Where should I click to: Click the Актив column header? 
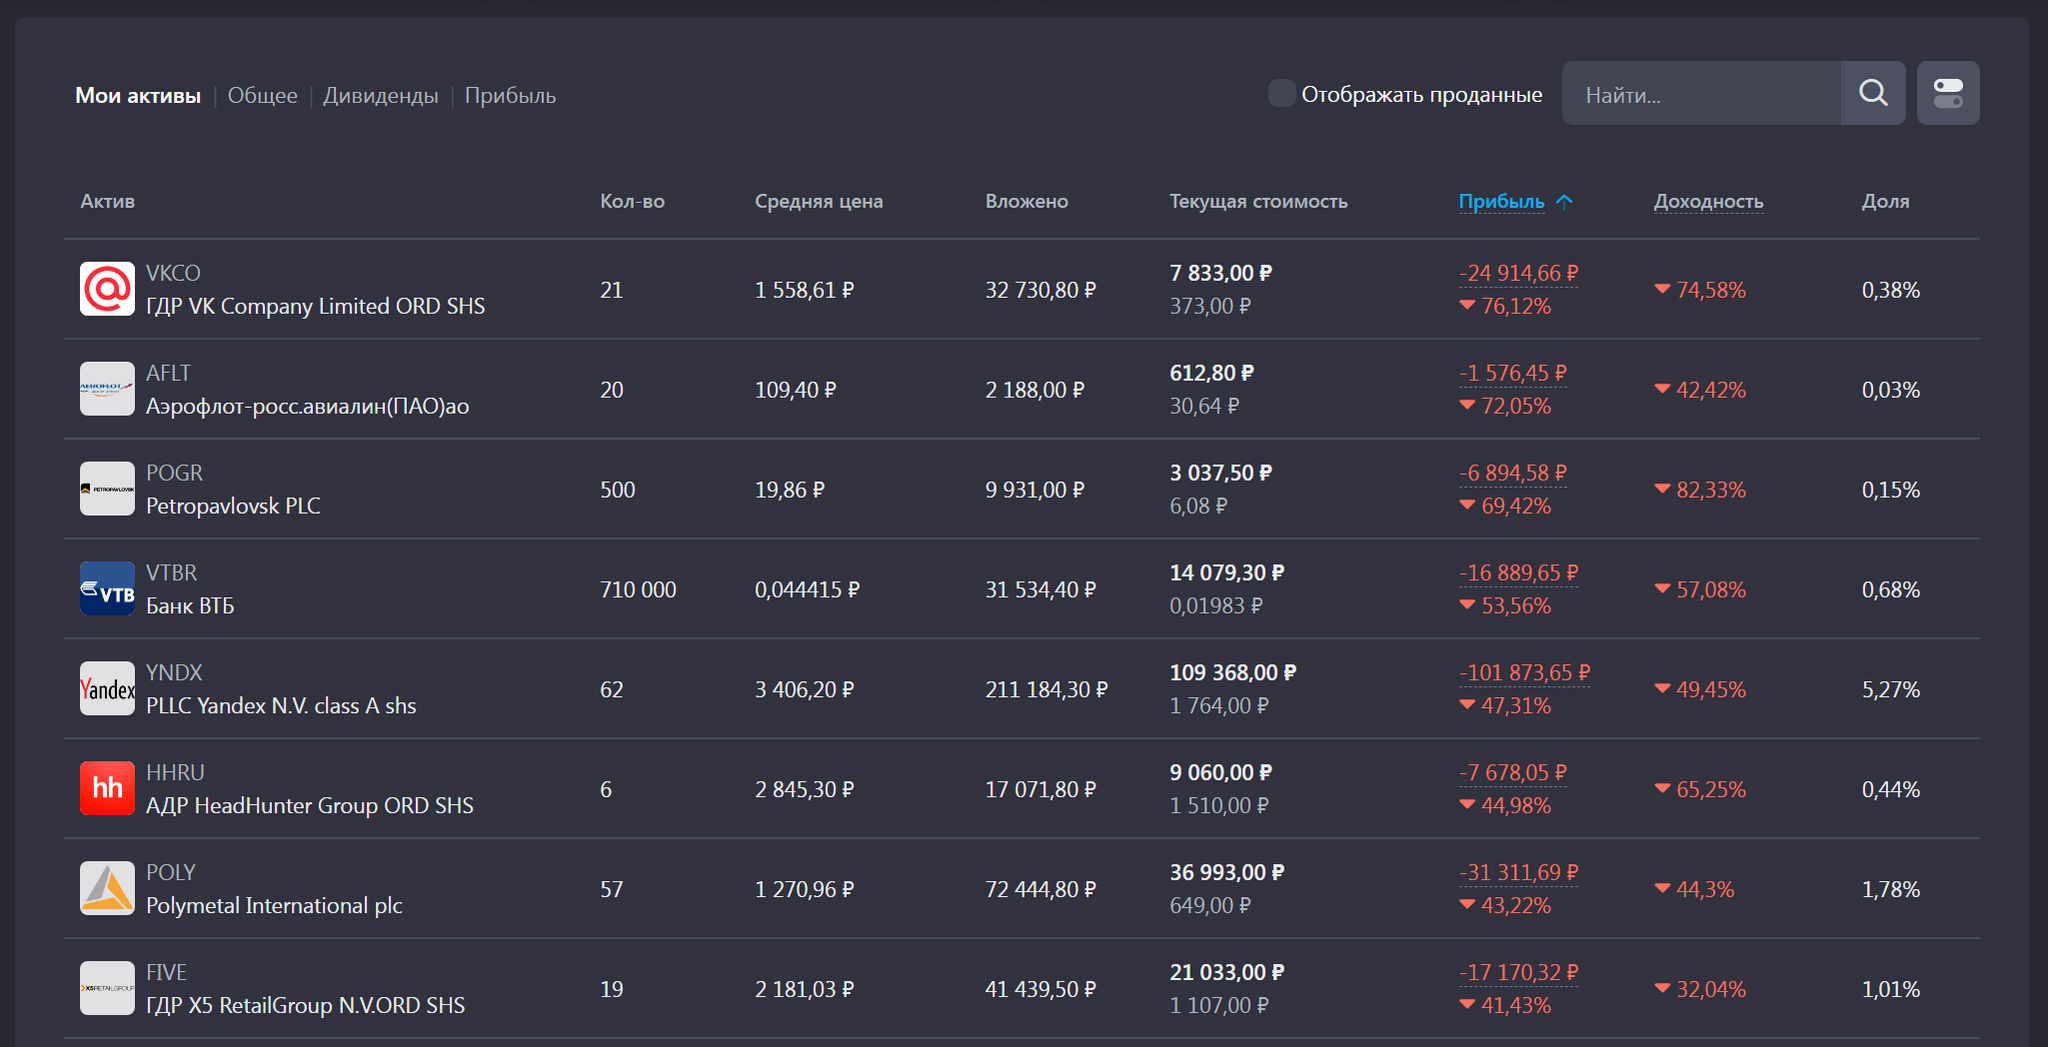pyautogui.click(x=108, y=201)
